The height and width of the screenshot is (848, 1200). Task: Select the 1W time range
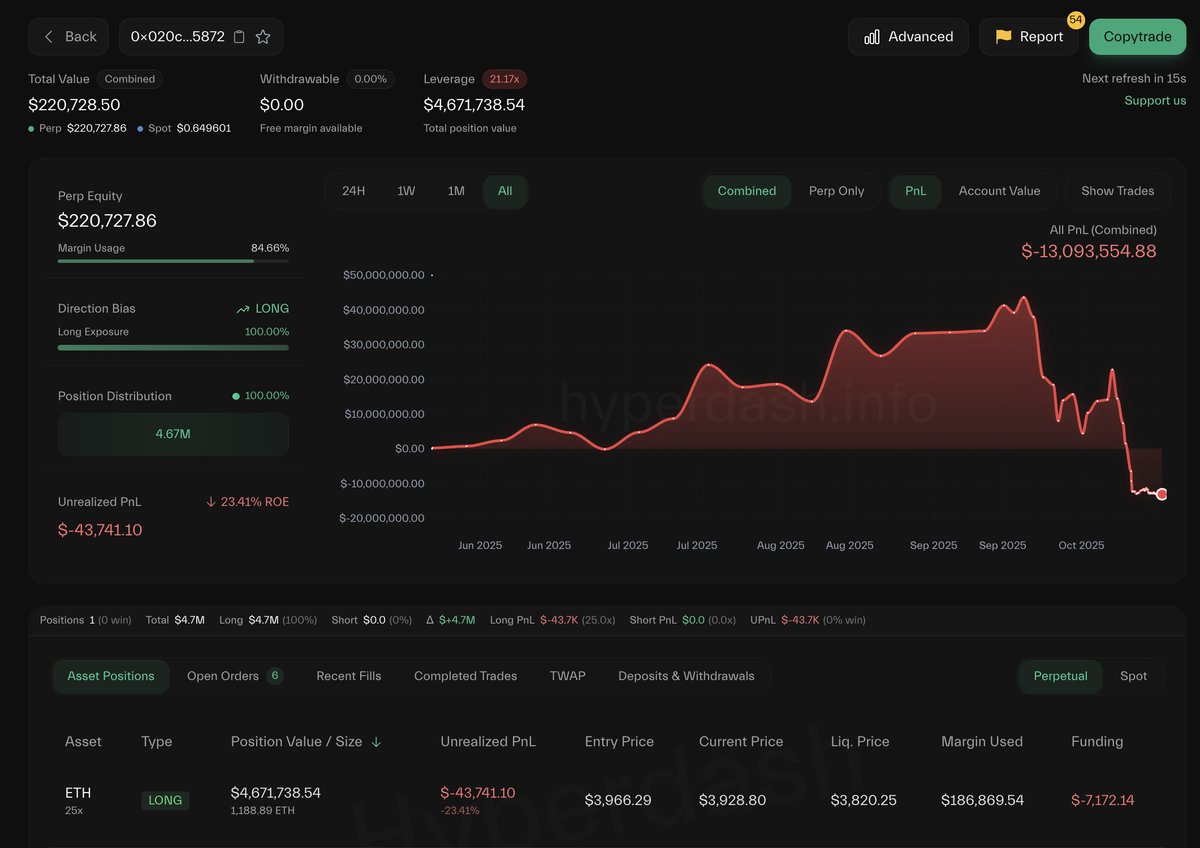tap(406, 191)
